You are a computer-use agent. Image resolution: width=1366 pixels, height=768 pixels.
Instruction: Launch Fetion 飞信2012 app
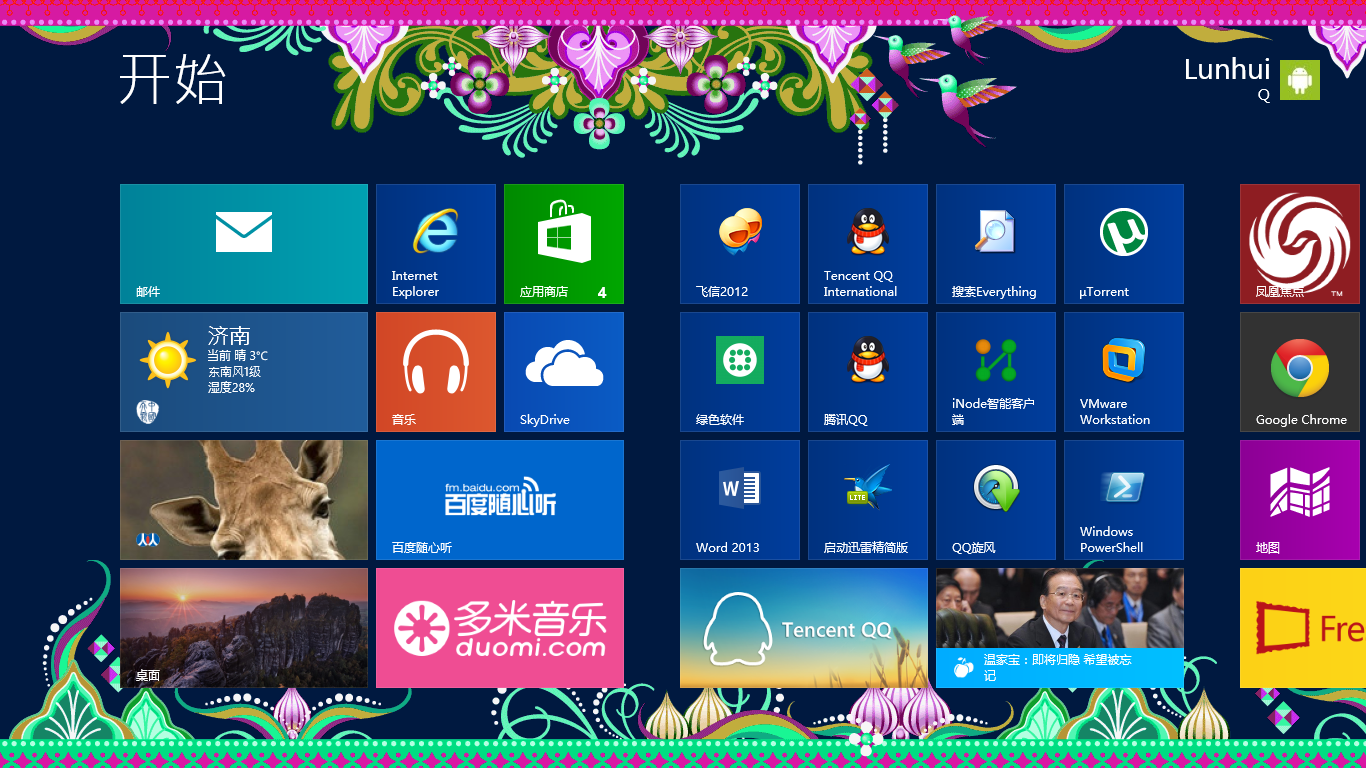pos(739,243)
